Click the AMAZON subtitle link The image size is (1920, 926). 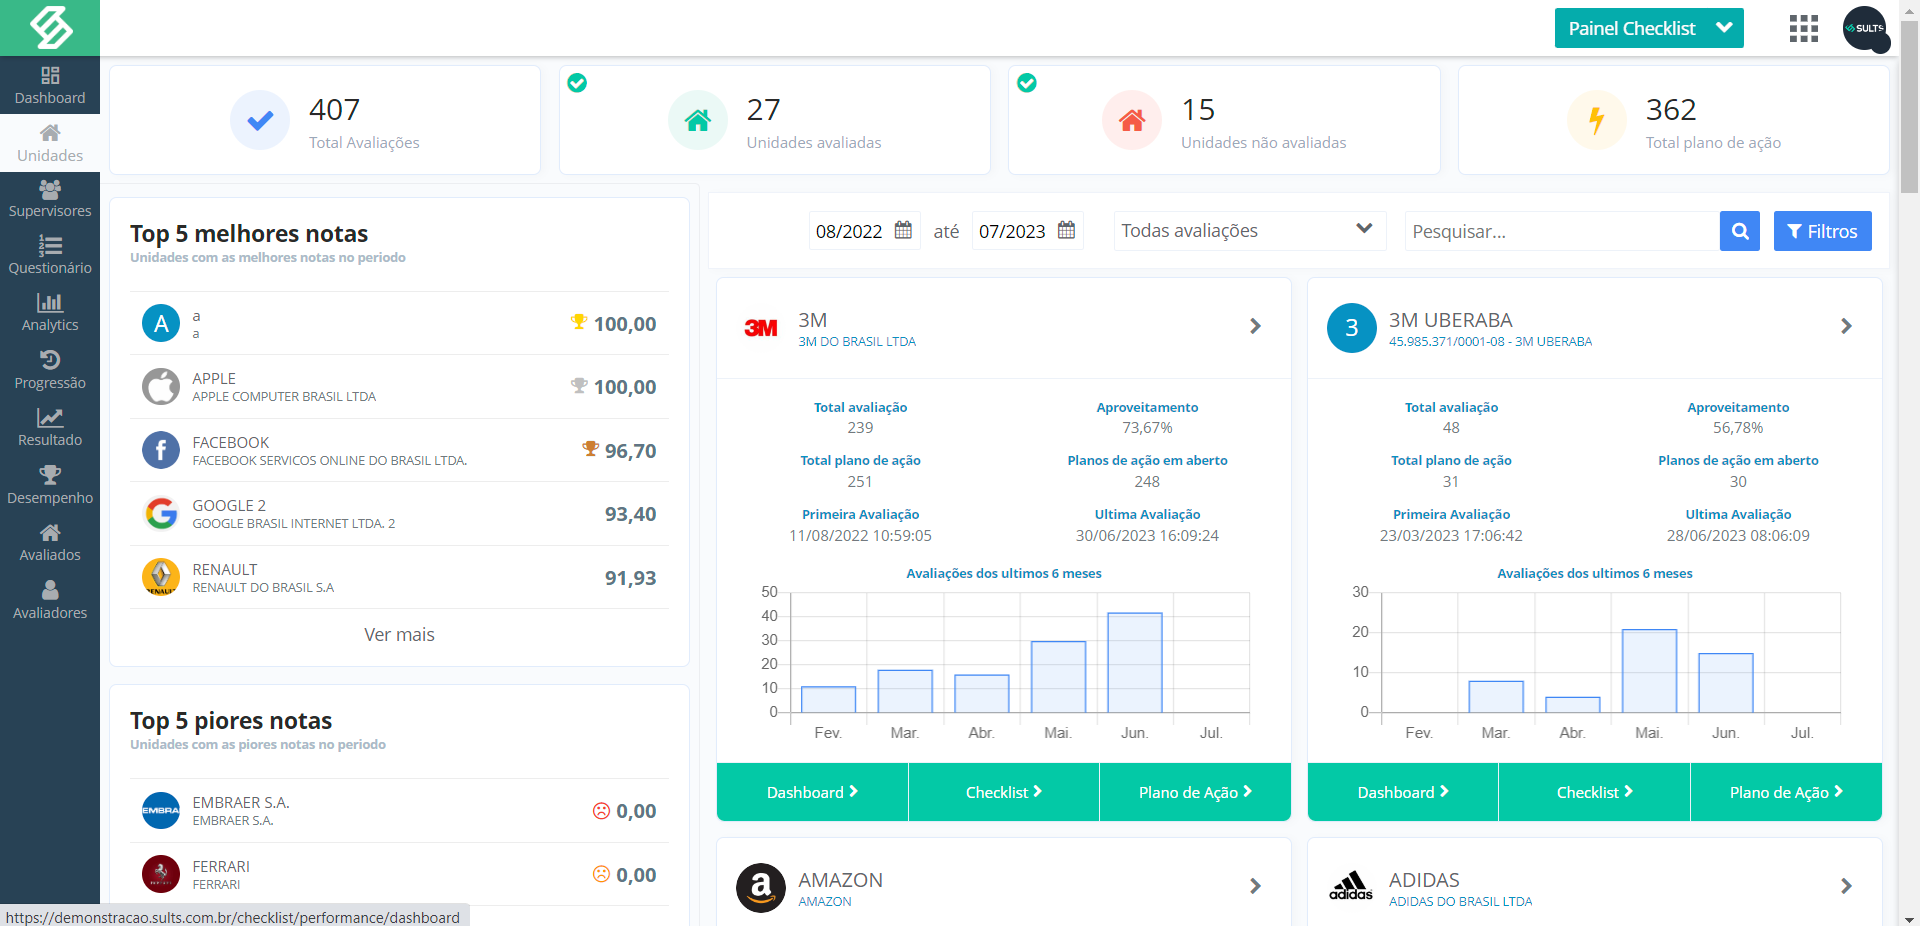[825, 902]
